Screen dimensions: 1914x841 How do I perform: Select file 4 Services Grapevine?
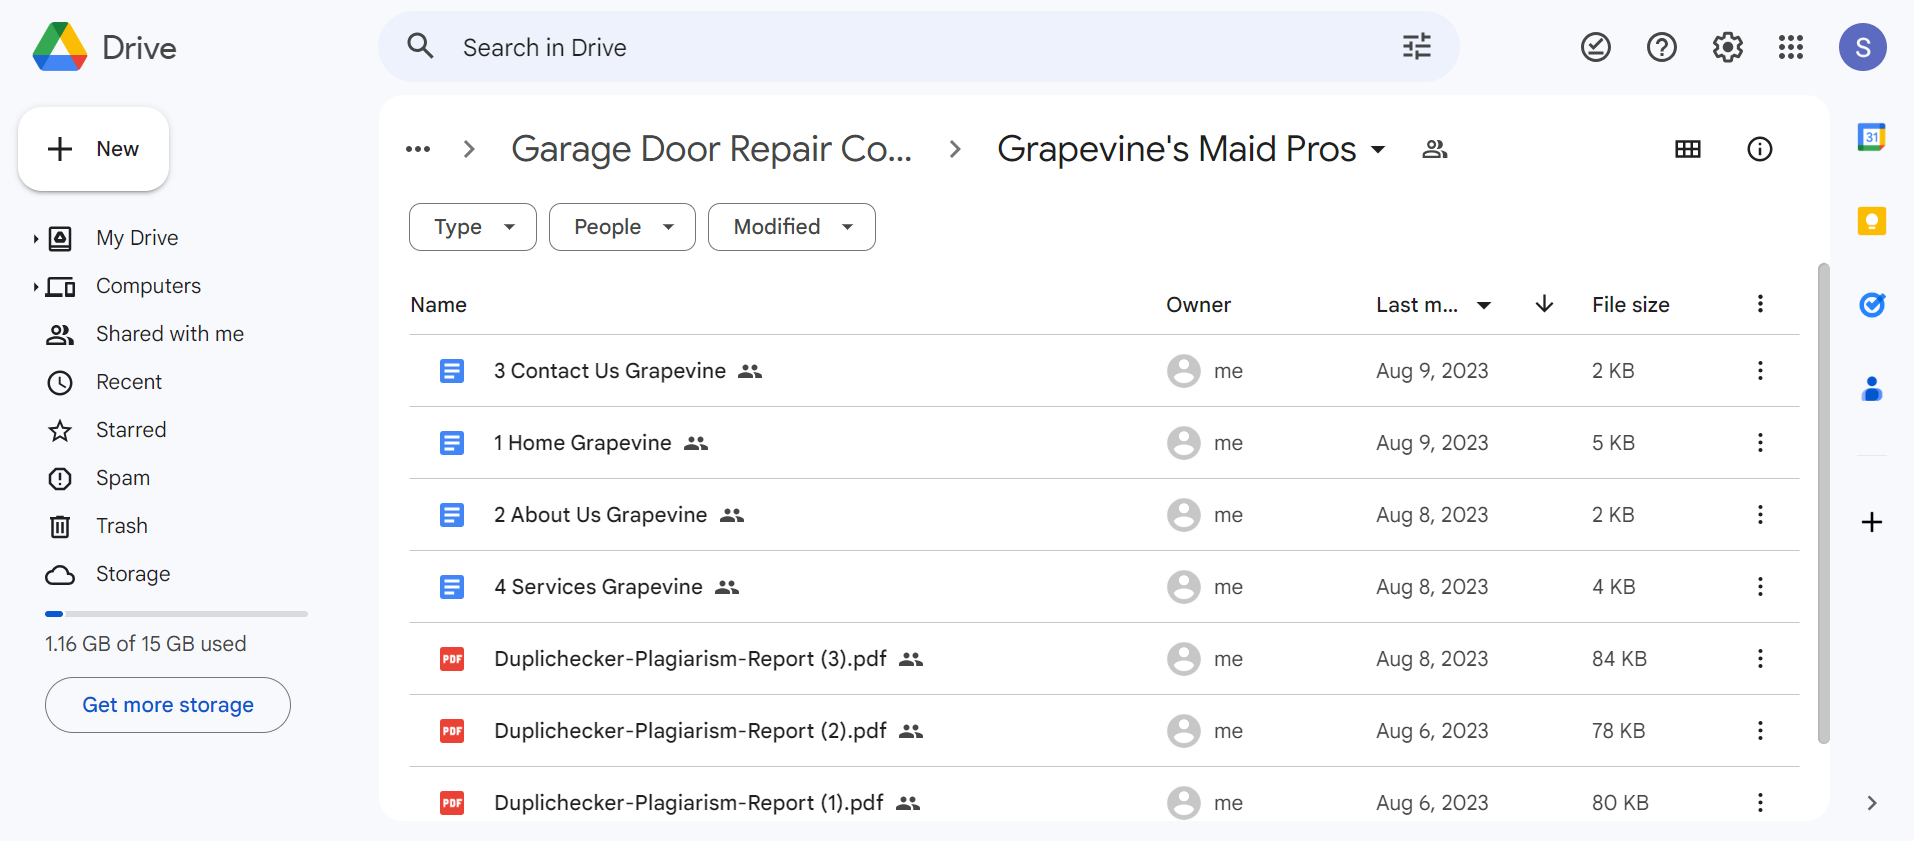click(1104, 587)
